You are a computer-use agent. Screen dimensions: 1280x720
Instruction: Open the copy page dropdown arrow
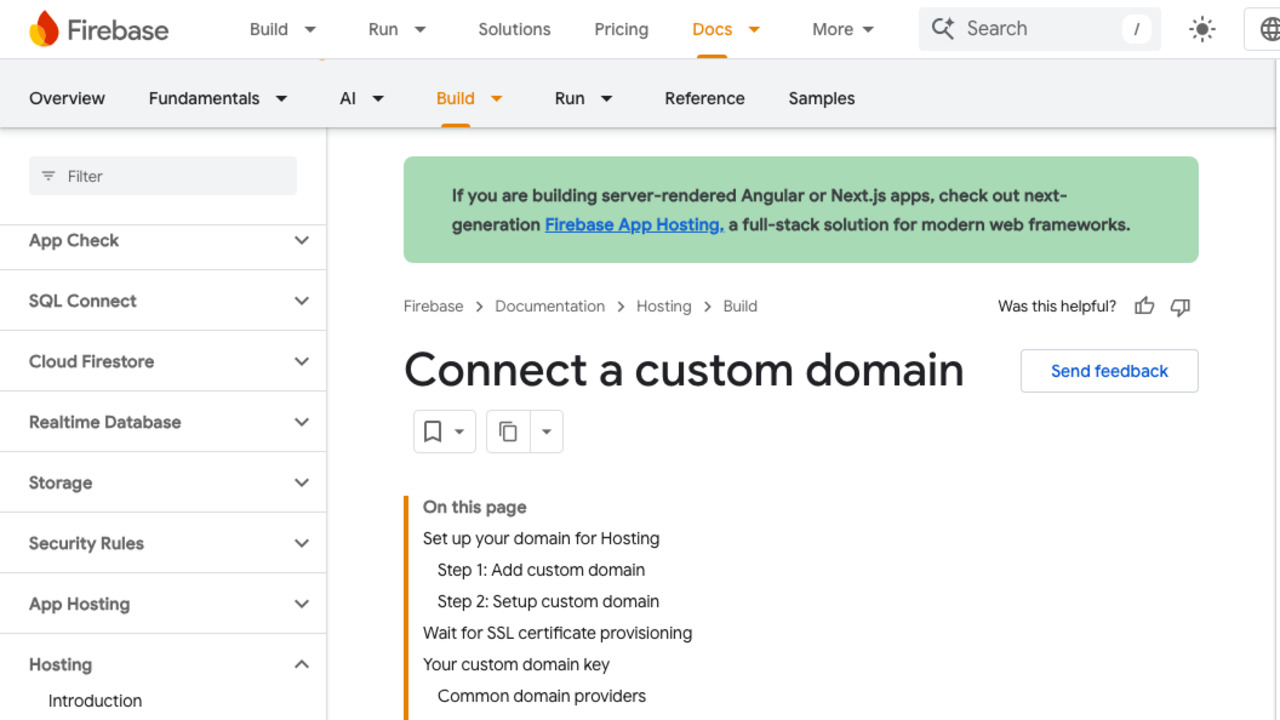[x=546, y=432]
